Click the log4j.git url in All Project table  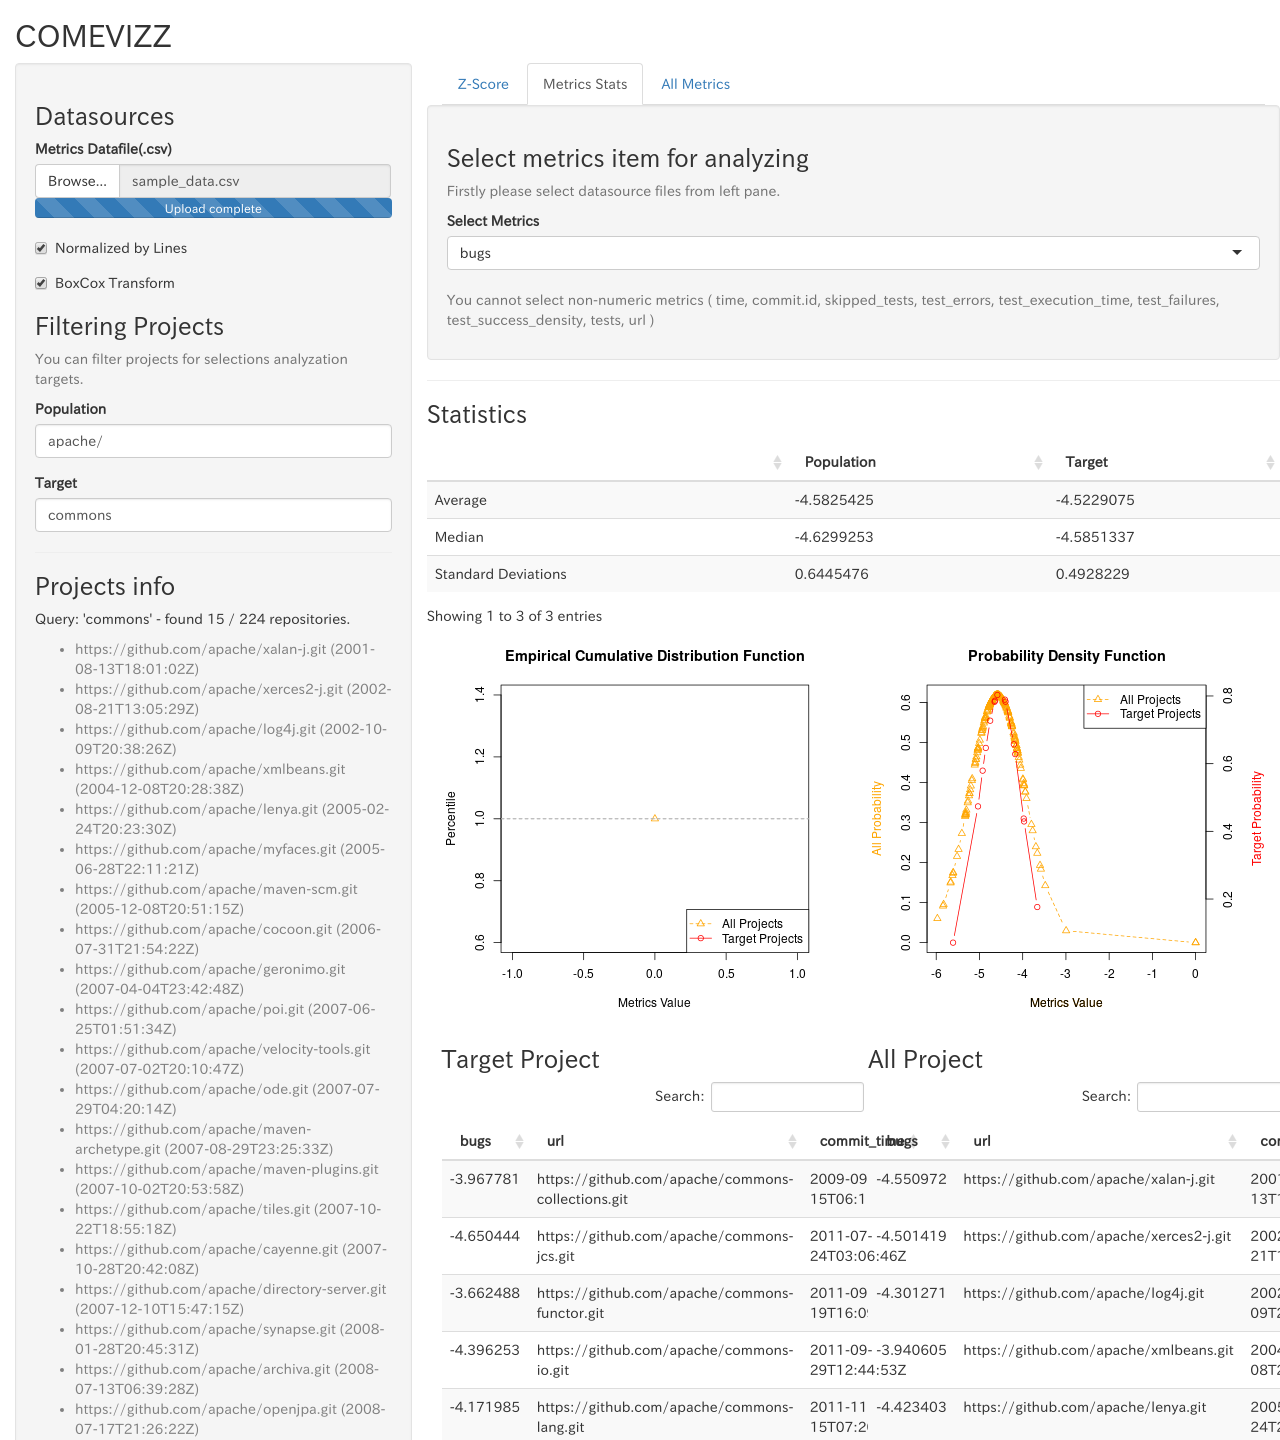tap(1083, 1293)
